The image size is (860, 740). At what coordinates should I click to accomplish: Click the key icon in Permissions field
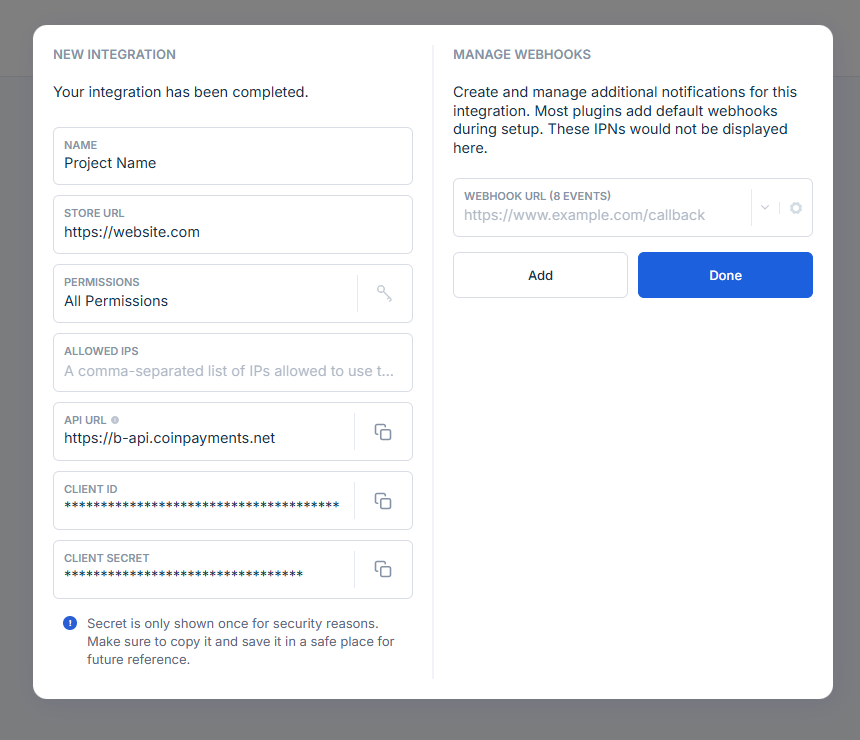coord(384,293)
